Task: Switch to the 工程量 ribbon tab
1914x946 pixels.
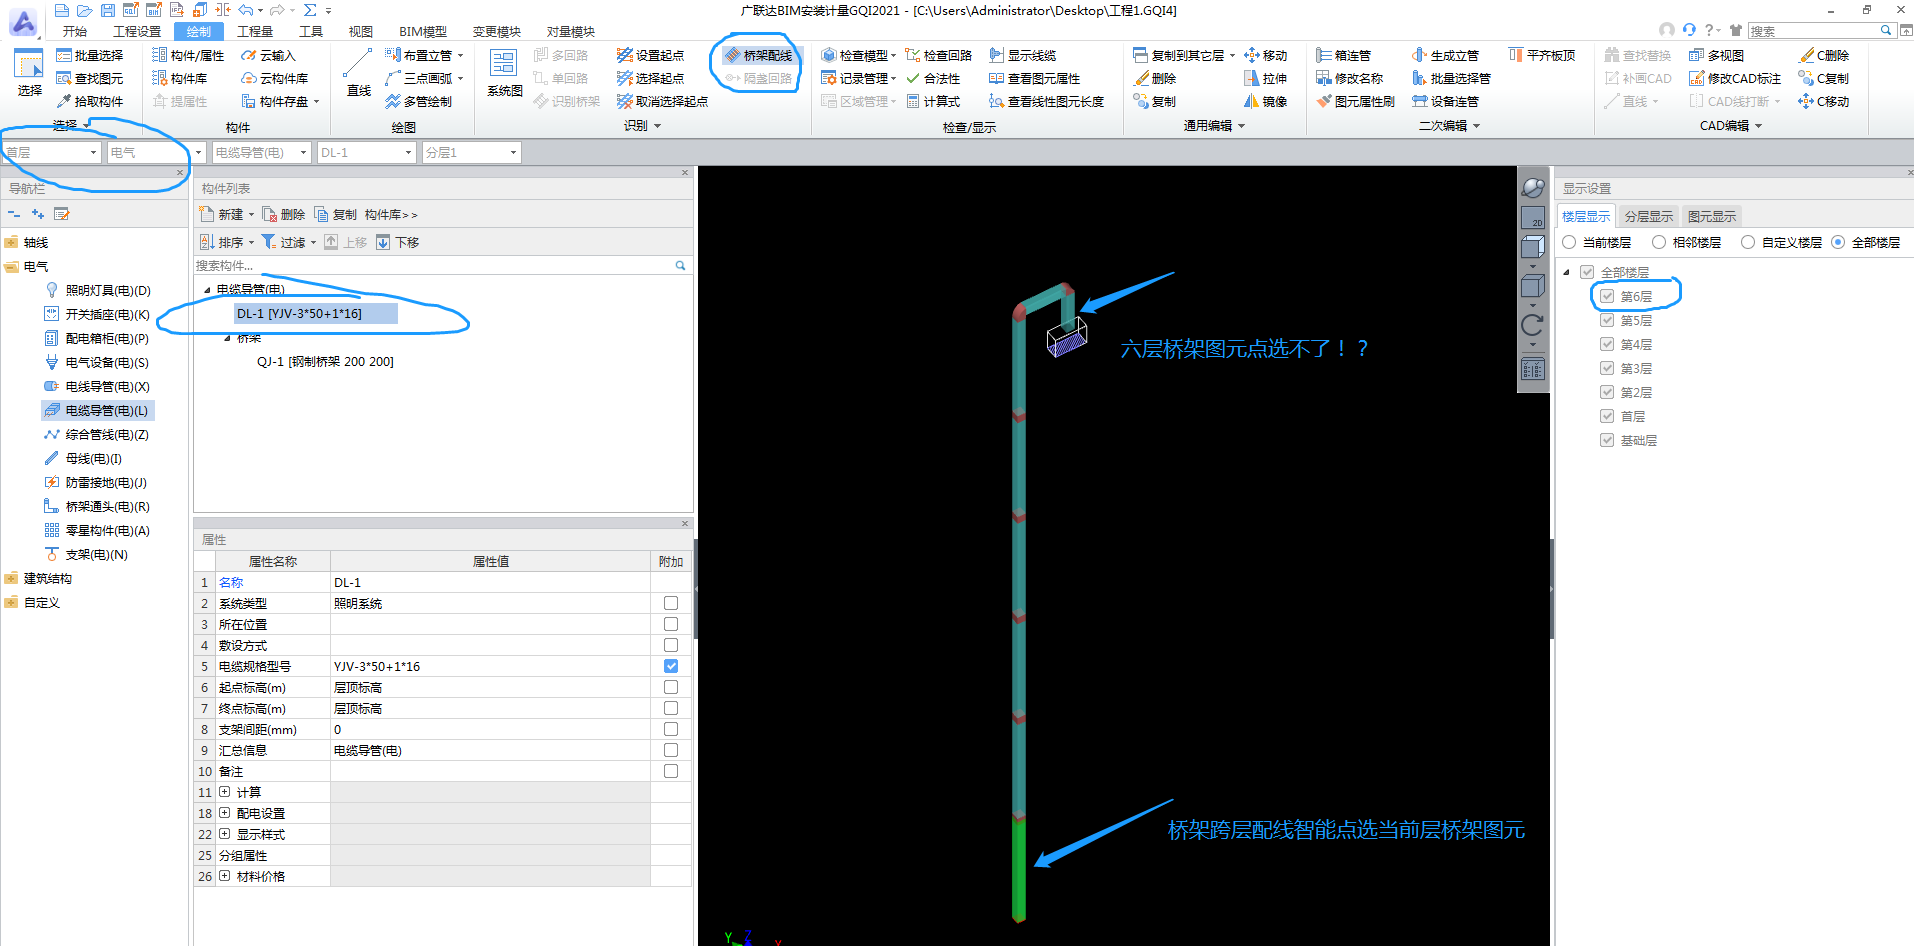Action: tap(255, 31)
